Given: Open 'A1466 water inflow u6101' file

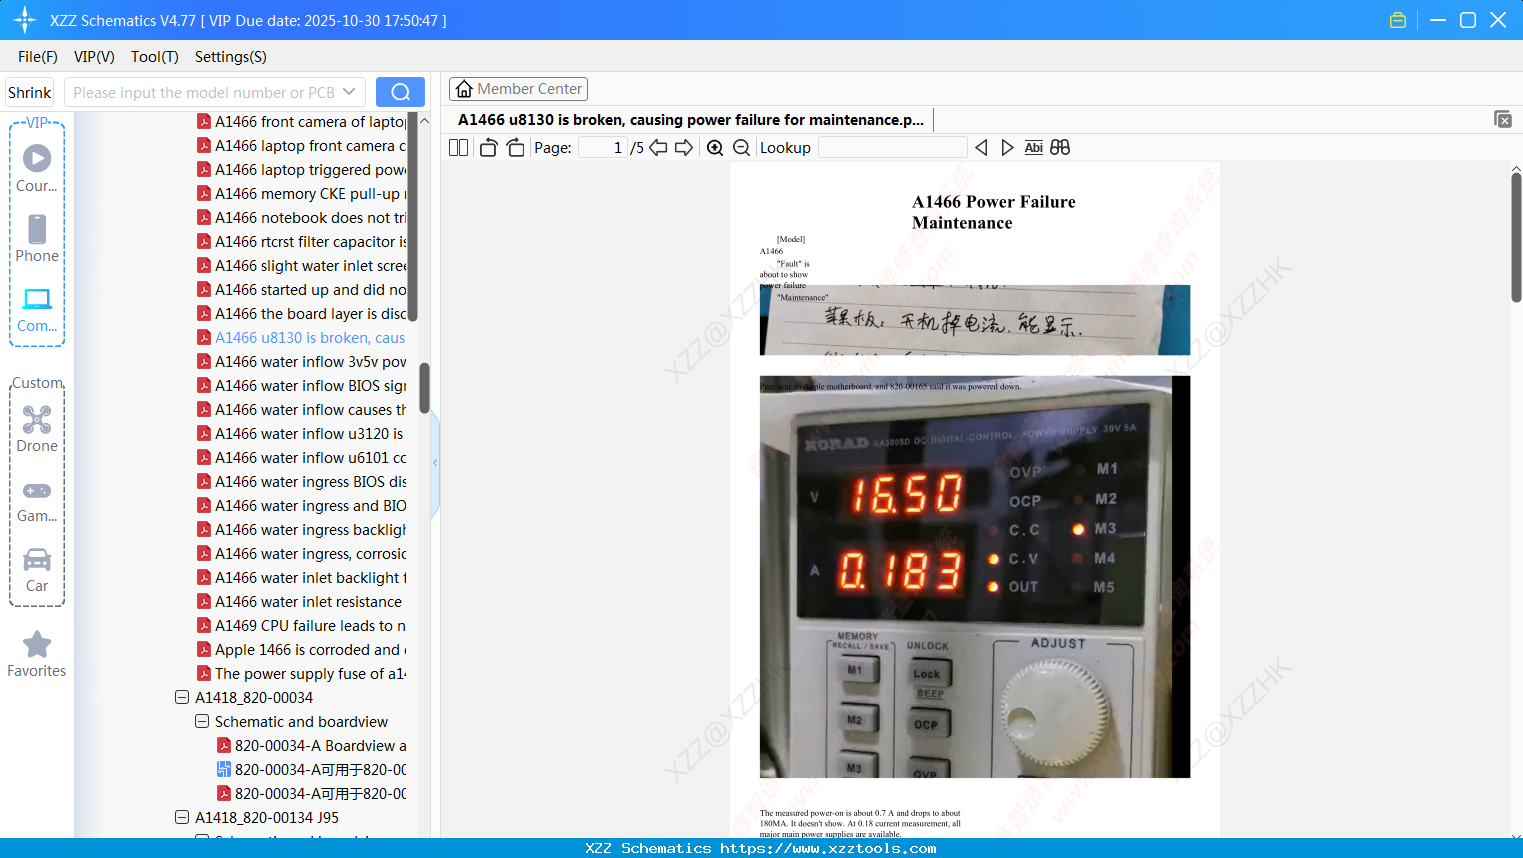Looking at the screenshot, I should (x=301, y=457).
